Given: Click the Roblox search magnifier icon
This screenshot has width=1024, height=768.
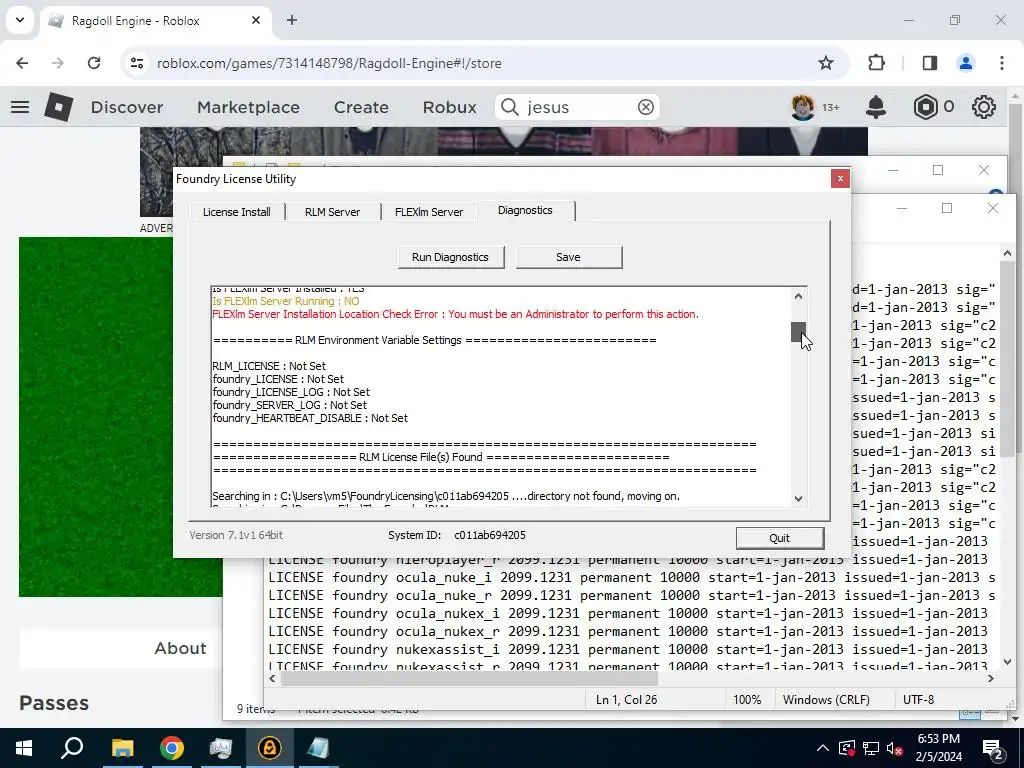Looking at the screenshot, I should click(x=509, y=107).
